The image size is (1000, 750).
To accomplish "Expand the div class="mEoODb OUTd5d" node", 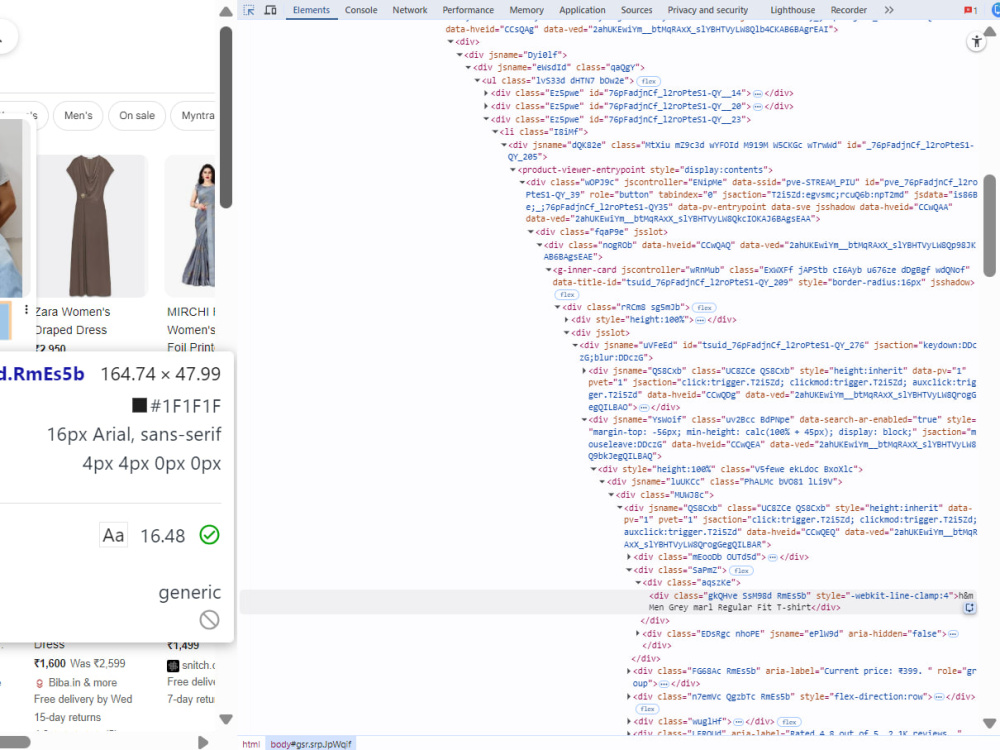I will point(628,557).
